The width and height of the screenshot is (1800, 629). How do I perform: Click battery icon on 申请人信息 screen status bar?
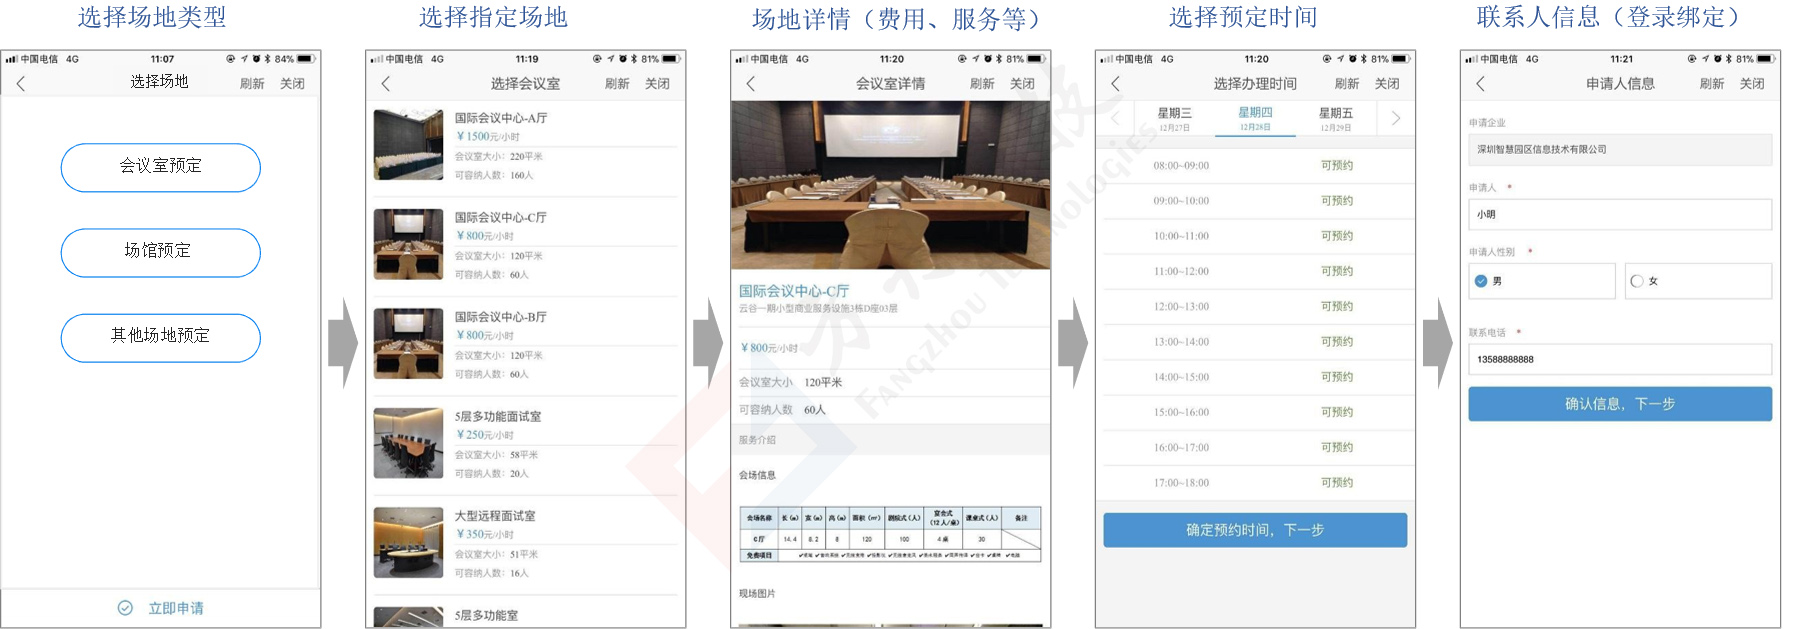coord(1766,59)
